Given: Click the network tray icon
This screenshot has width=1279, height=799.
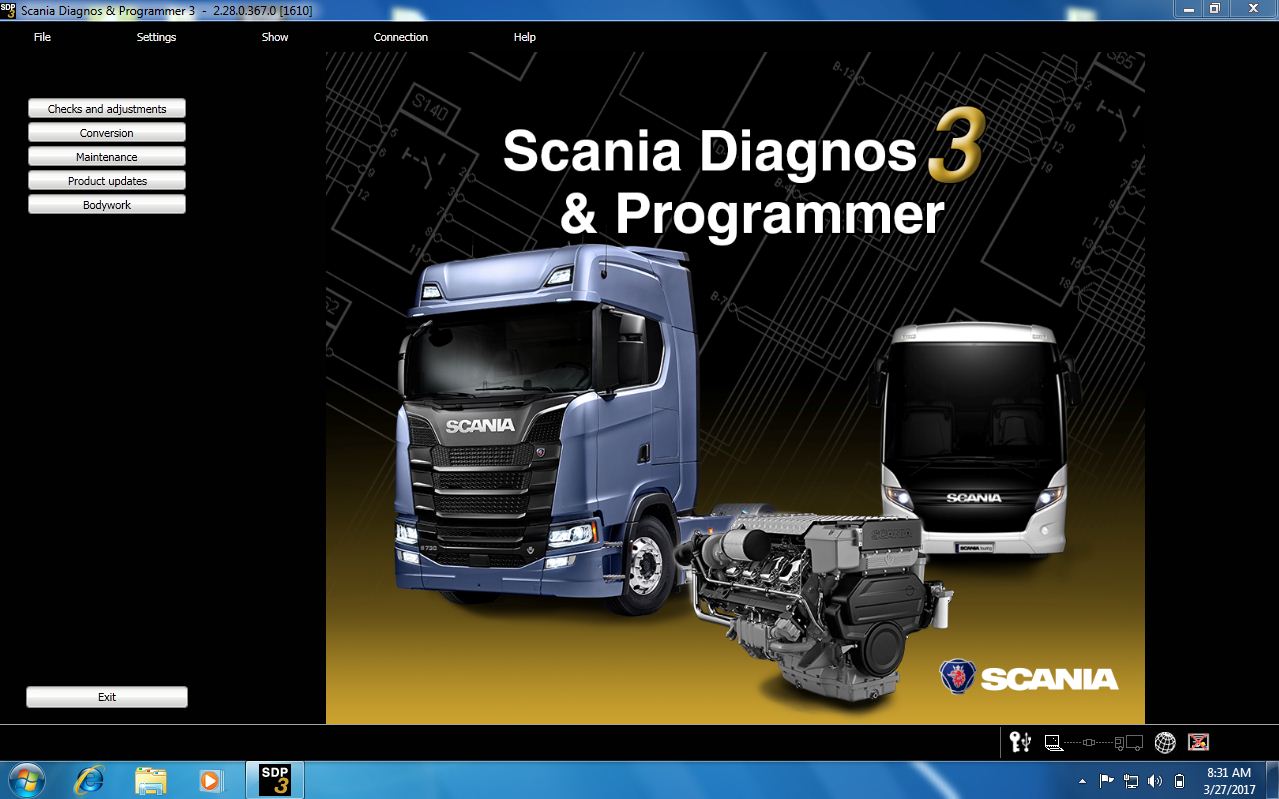Looking at the screenshot, I should tap(1131, 781).
